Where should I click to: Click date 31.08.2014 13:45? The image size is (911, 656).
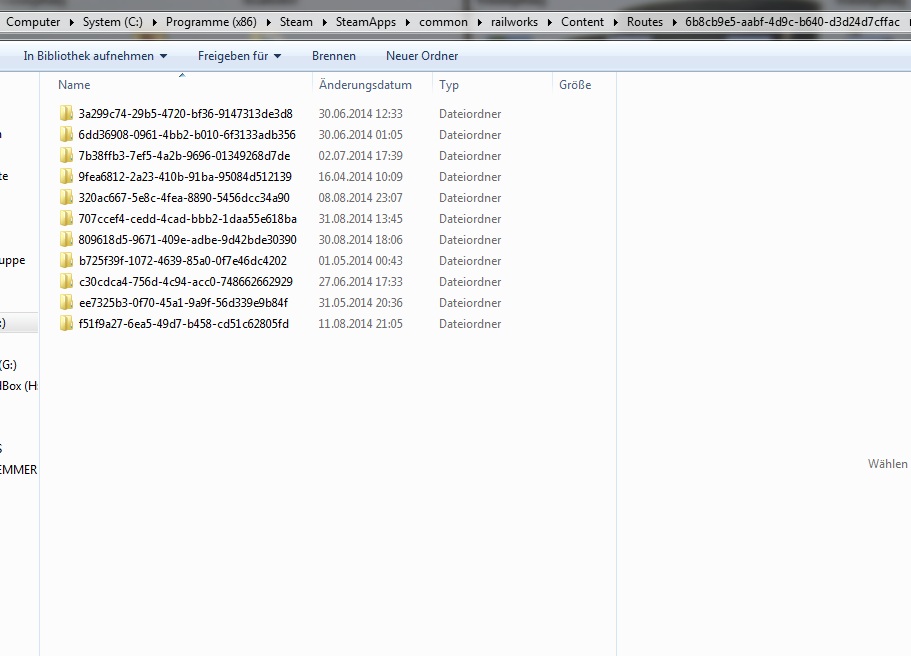360,218
